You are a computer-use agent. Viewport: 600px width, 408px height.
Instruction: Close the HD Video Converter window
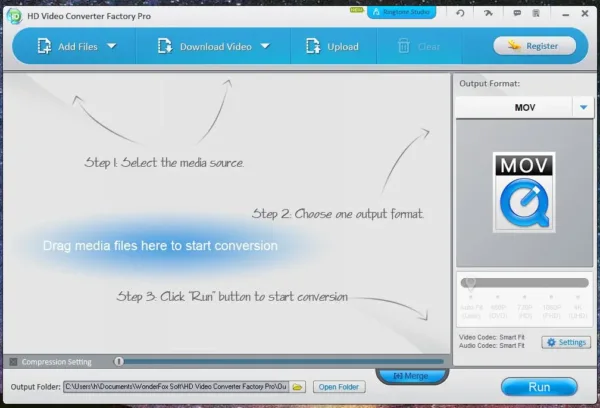pos(585,13)
